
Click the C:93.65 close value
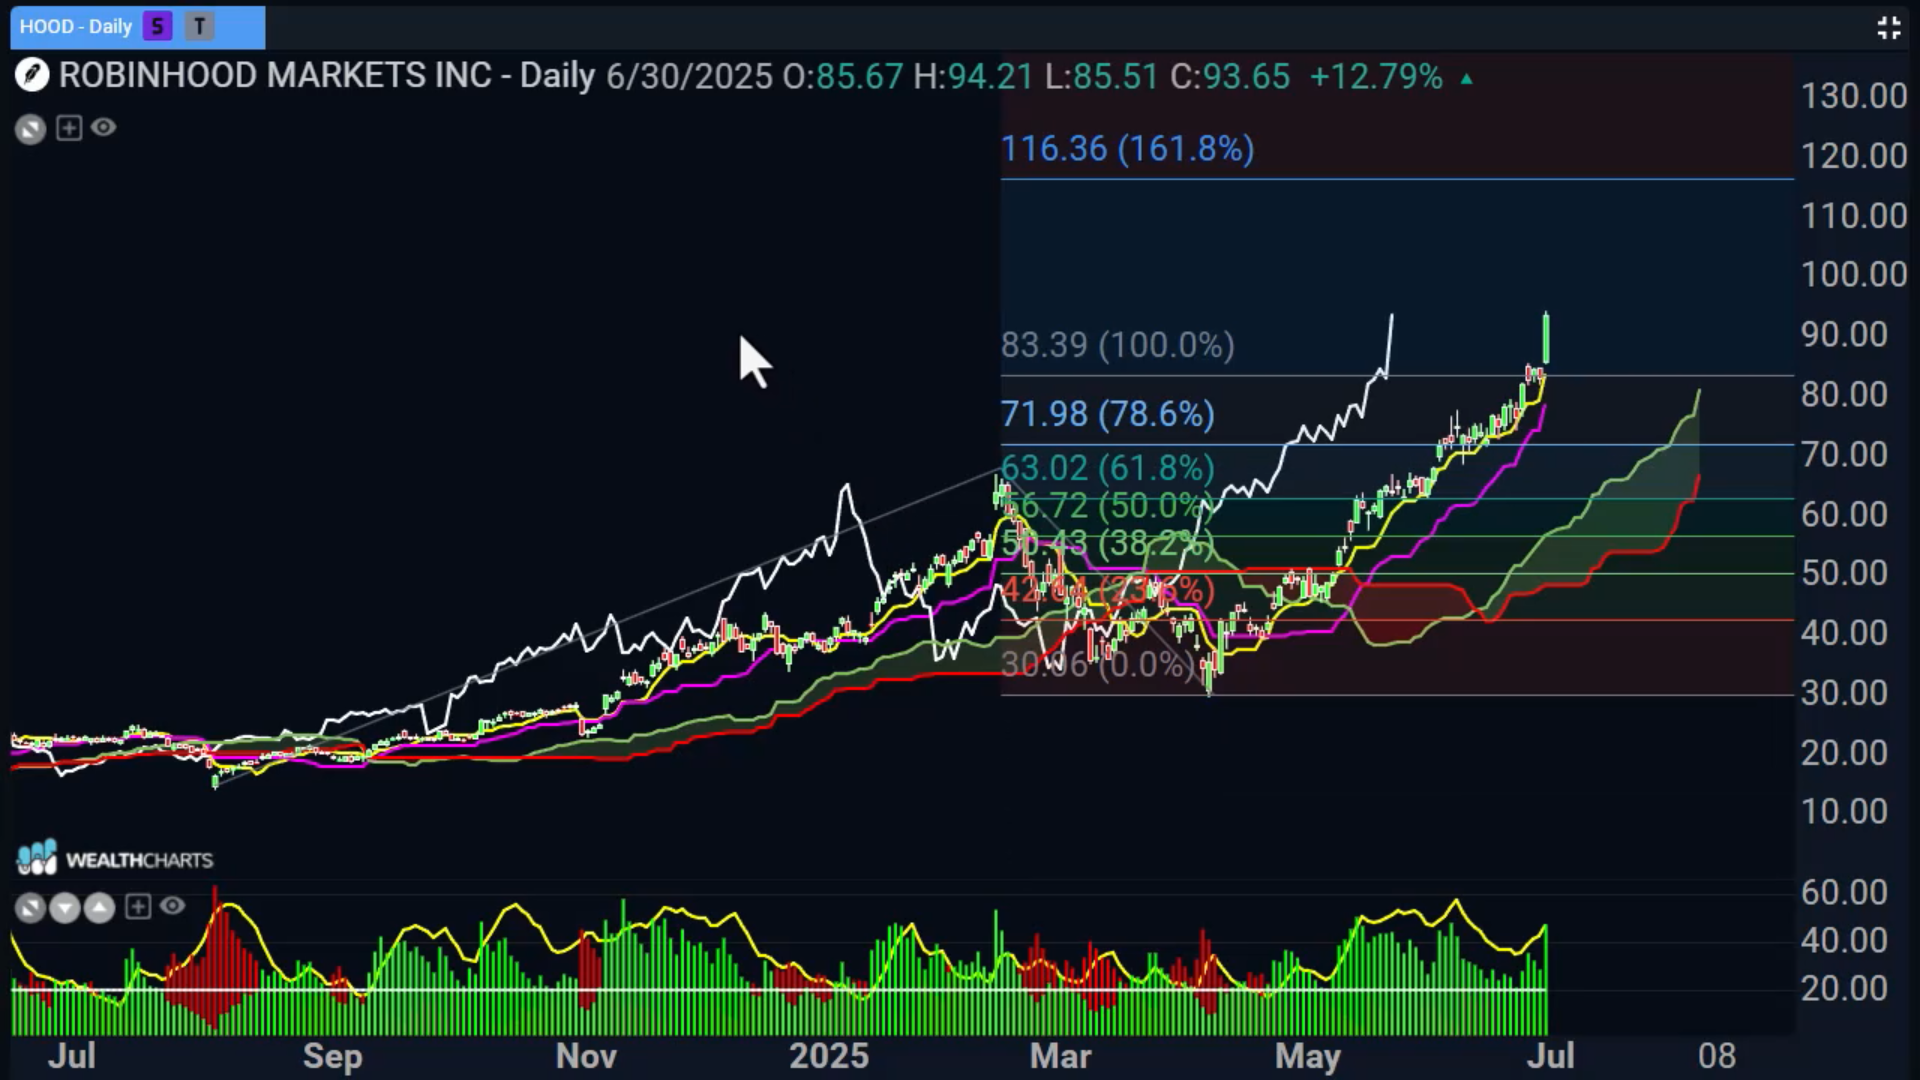click(x=1230, y=77)
